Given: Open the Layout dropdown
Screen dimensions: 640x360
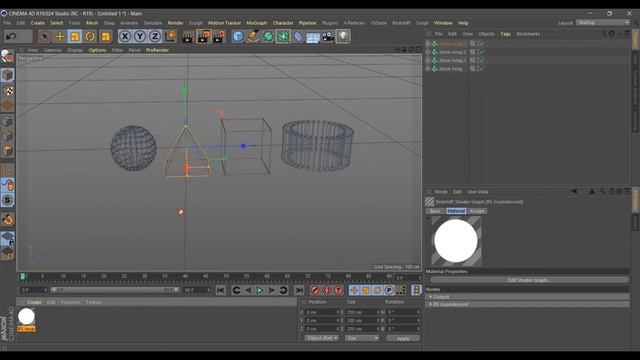Looking at the screenshot, I should (603, 23).
